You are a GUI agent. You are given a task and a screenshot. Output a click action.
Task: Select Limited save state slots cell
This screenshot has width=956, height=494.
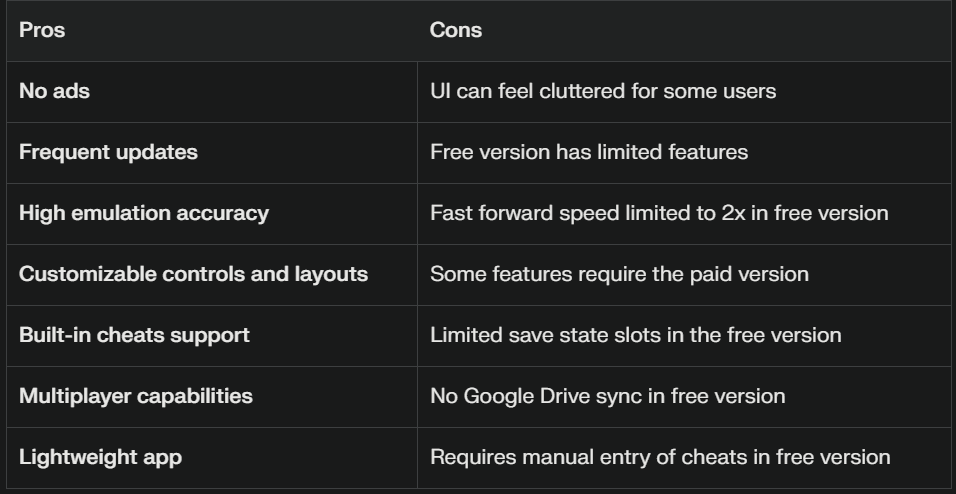pos(684,335)
